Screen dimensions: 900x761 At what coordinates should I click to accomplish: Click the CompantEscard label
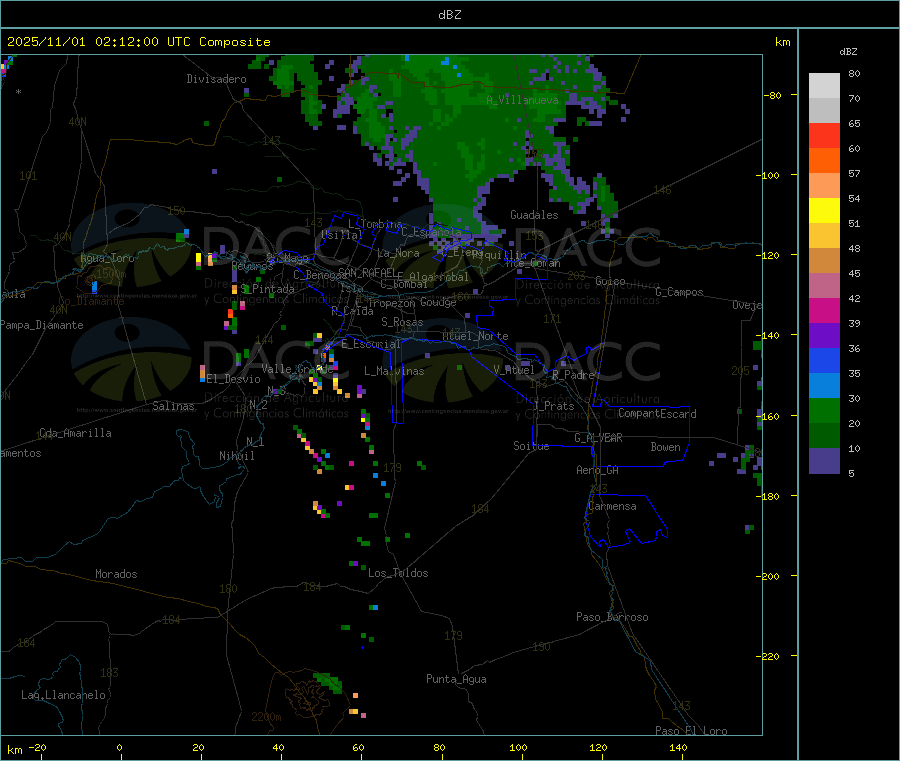coord(657,413)
